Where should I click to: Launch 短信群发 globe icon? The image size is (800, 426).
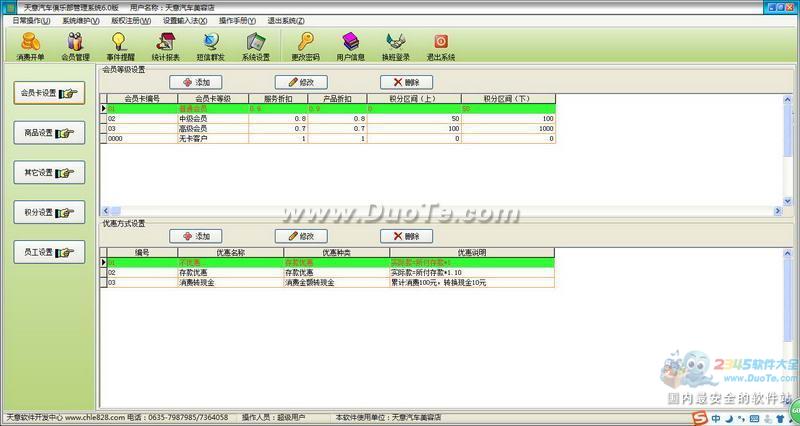tap(210, 45)
